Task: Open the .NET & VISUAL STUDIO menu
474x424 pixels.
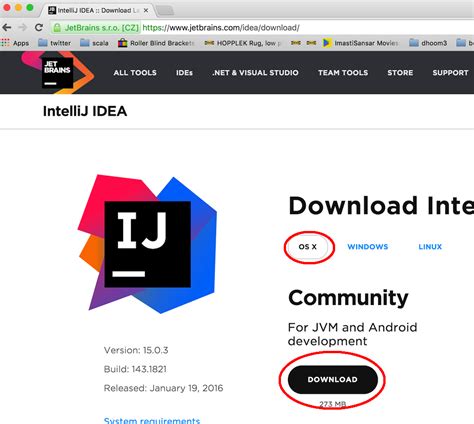Action: point(255,73)
